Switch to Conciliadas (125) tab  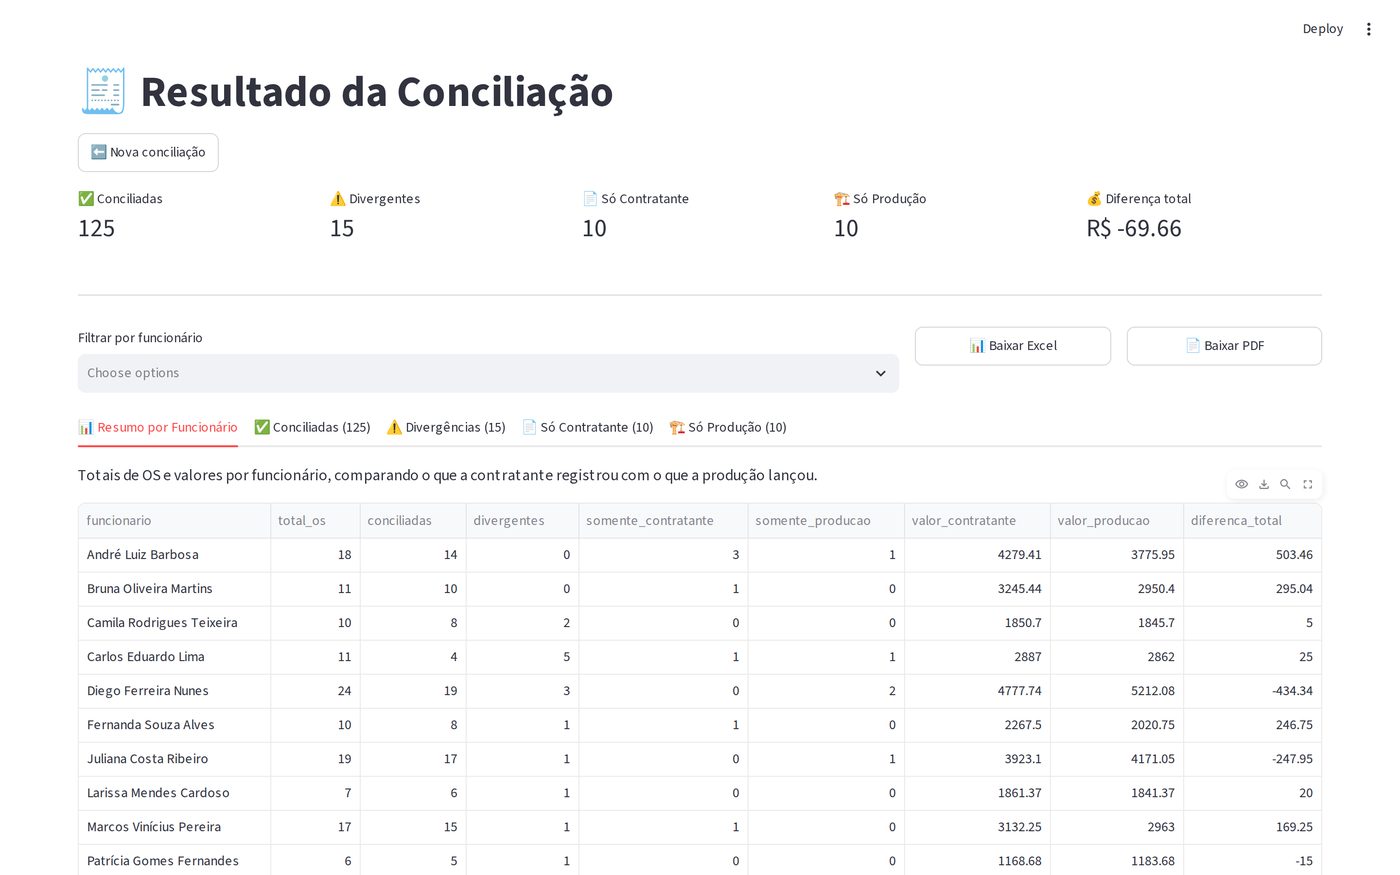312,427
